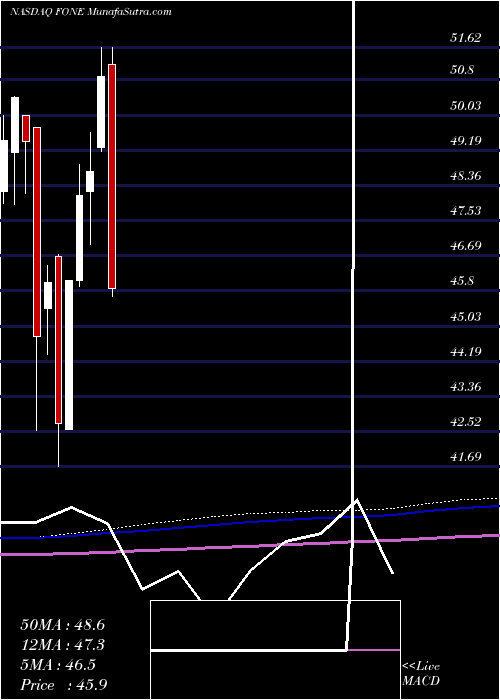Screen dimensions: 500x700
Task: Select the 46.69 price axis label
Action: click(465, 246)
